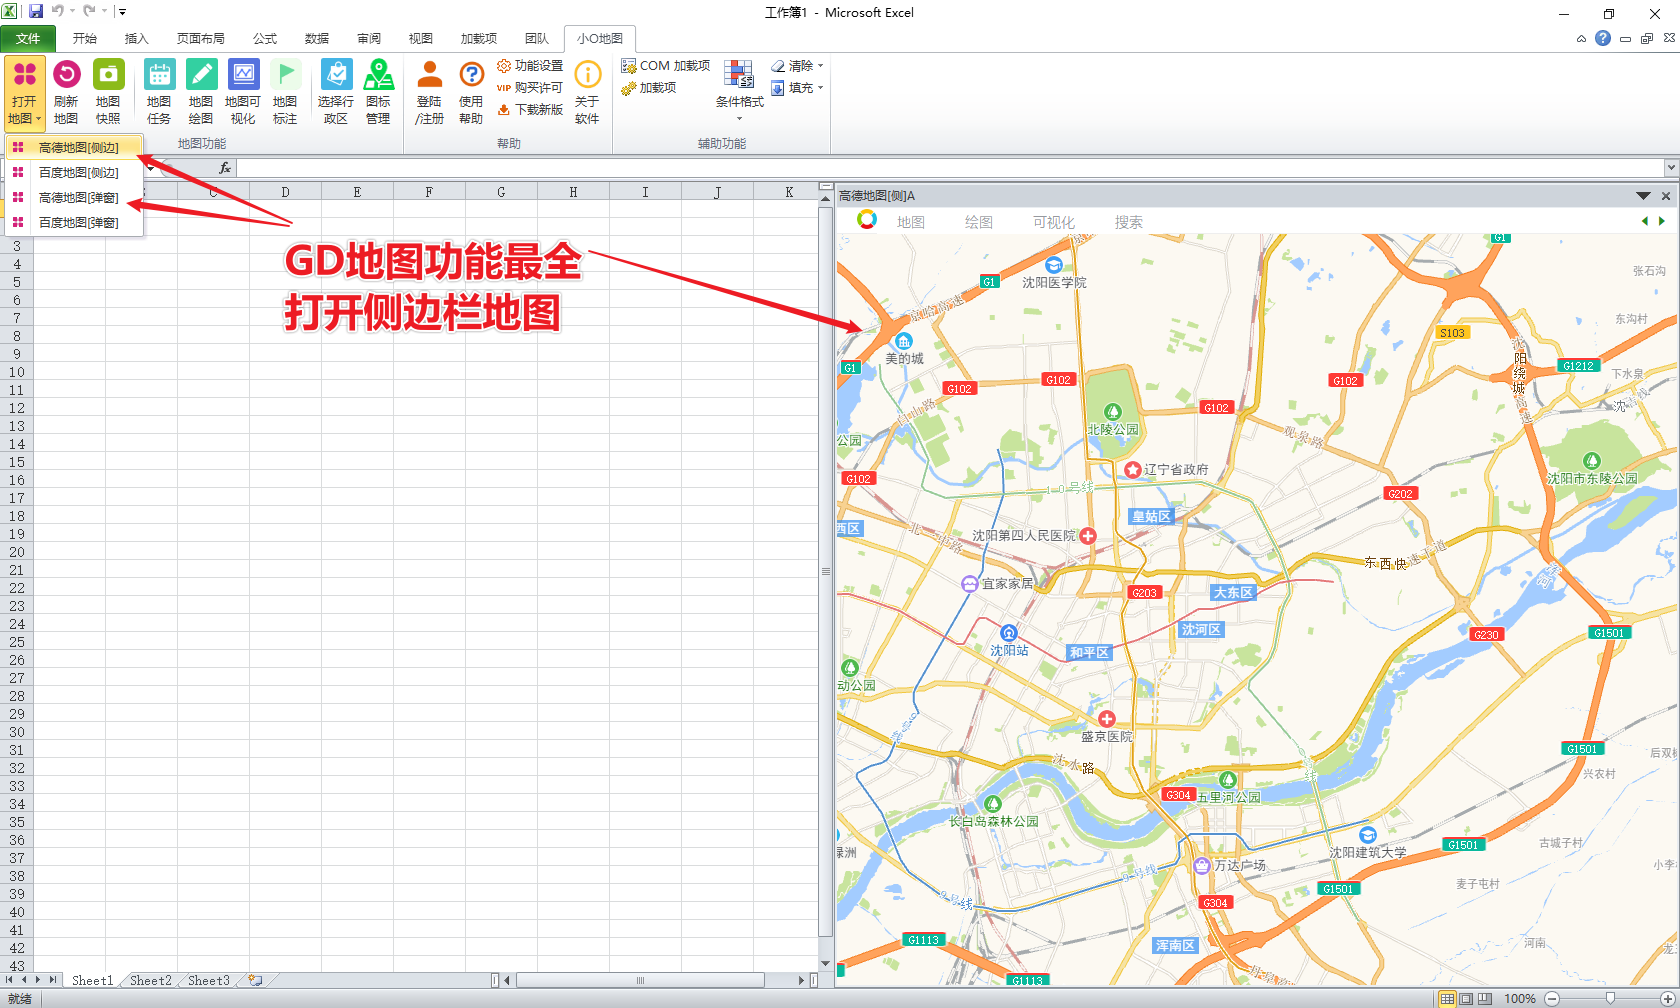Click the 刷新地图 refresh icon

pos(66,92)
